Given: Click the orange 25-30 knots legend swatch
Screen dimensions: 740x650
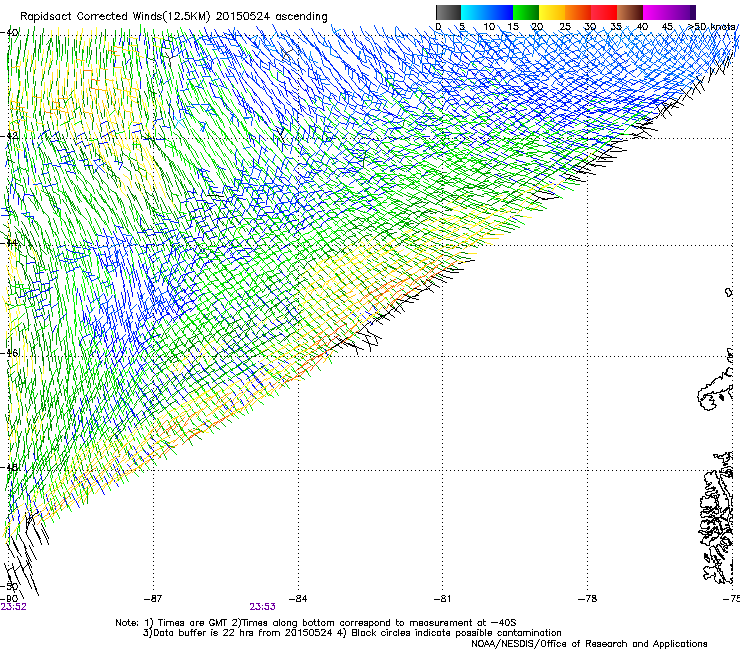Looking at the screenshot, I should [x=578, y=12].
